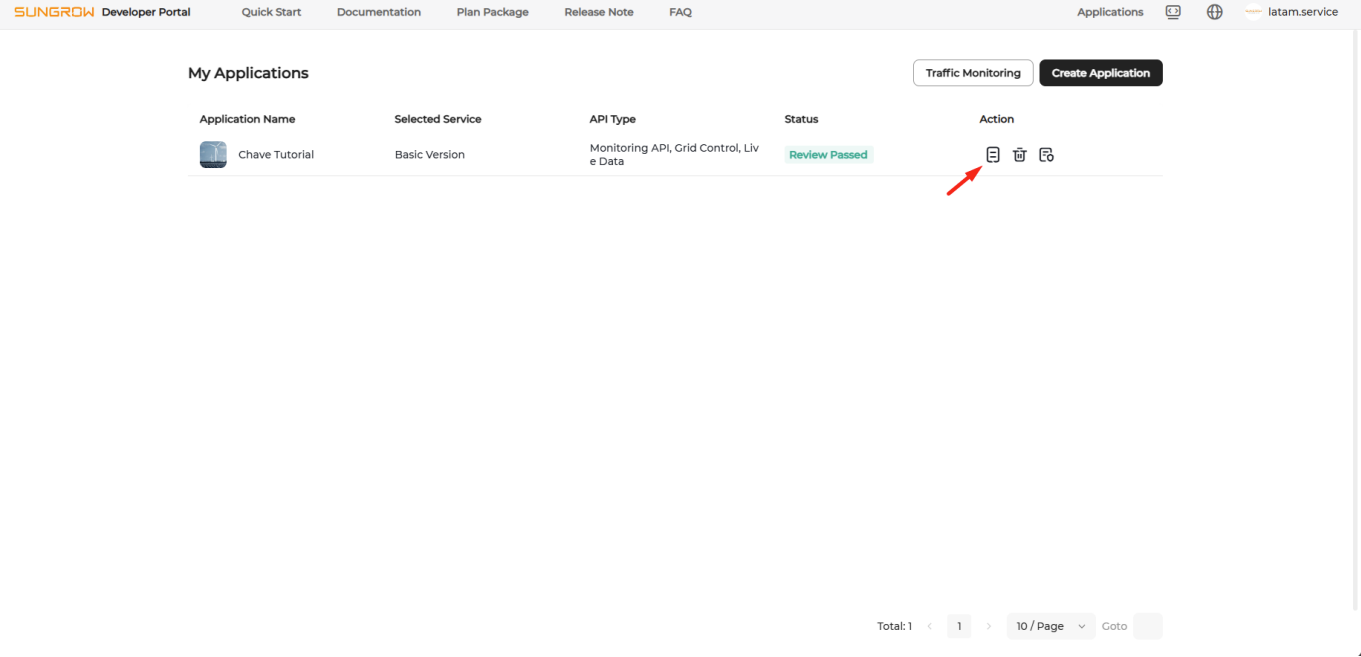Viewport: 1361px width, 657px height.
Task: Open the Documentation menu item
Action: click(379, 12)
